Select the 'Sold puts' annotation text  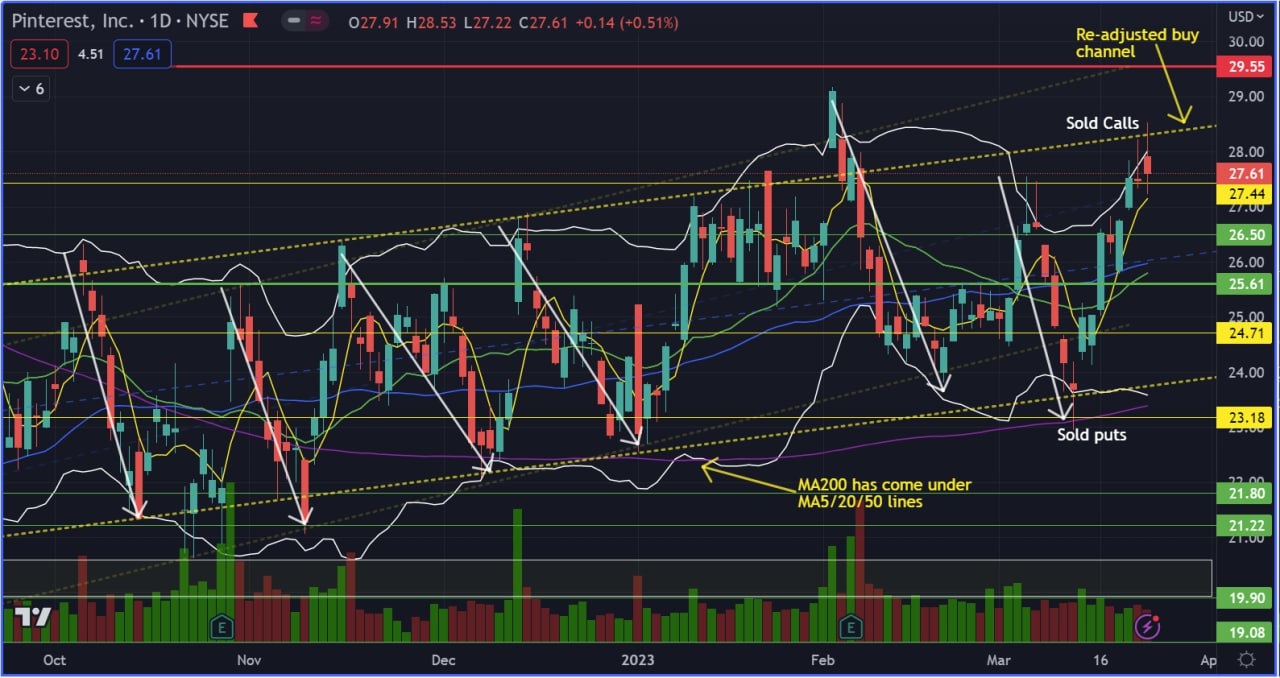[x=1092, y=435]
